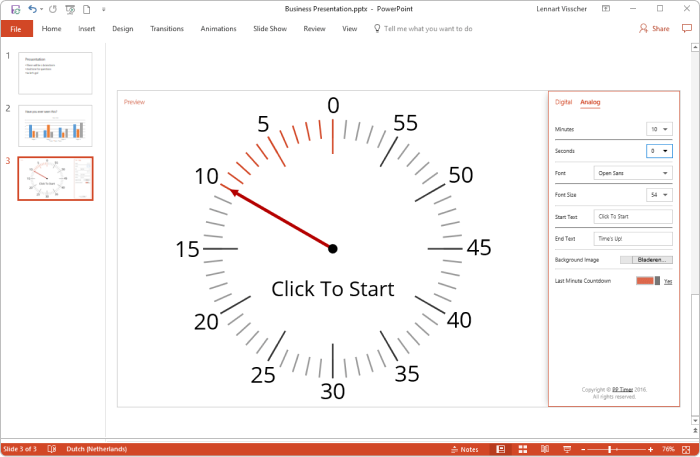Open the Seconds dropdown
700x457 pixels.
pyautogui.click(x=659, y=151)
